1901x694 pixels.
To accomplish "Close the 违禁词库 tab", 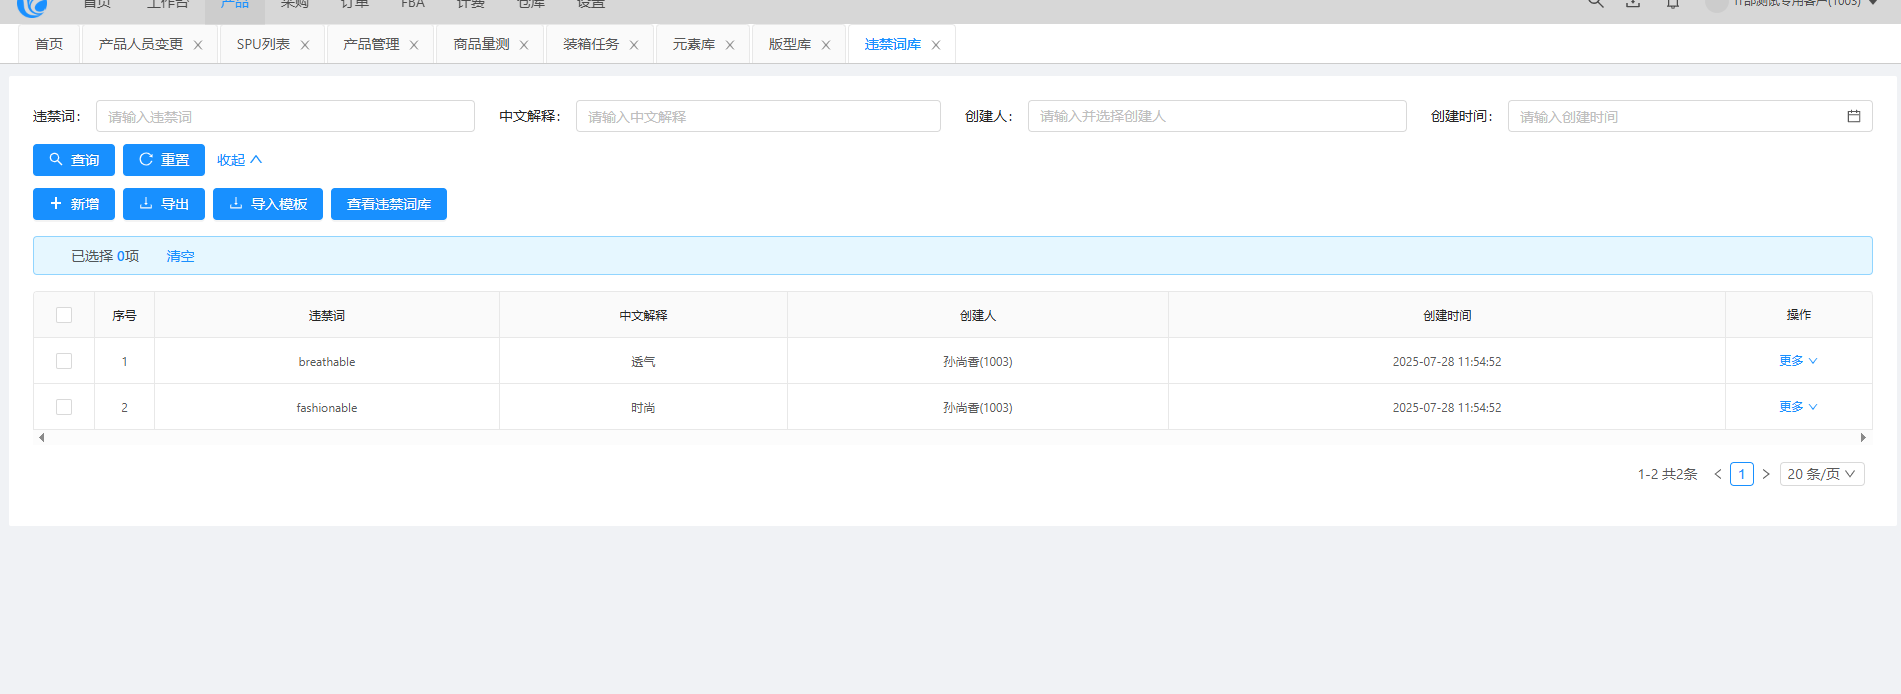I will point(936,45).
